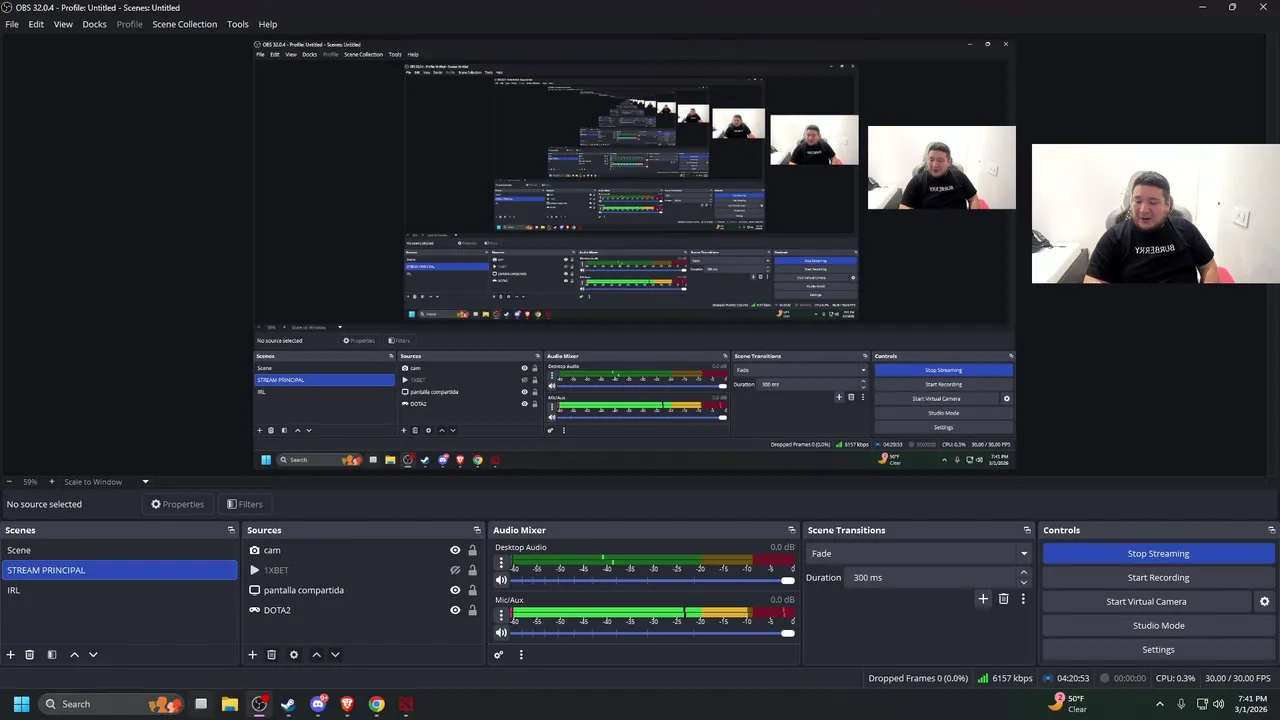Open the Tools menu
Viewport: 1280px width, 720px height.
click(238, 24)
